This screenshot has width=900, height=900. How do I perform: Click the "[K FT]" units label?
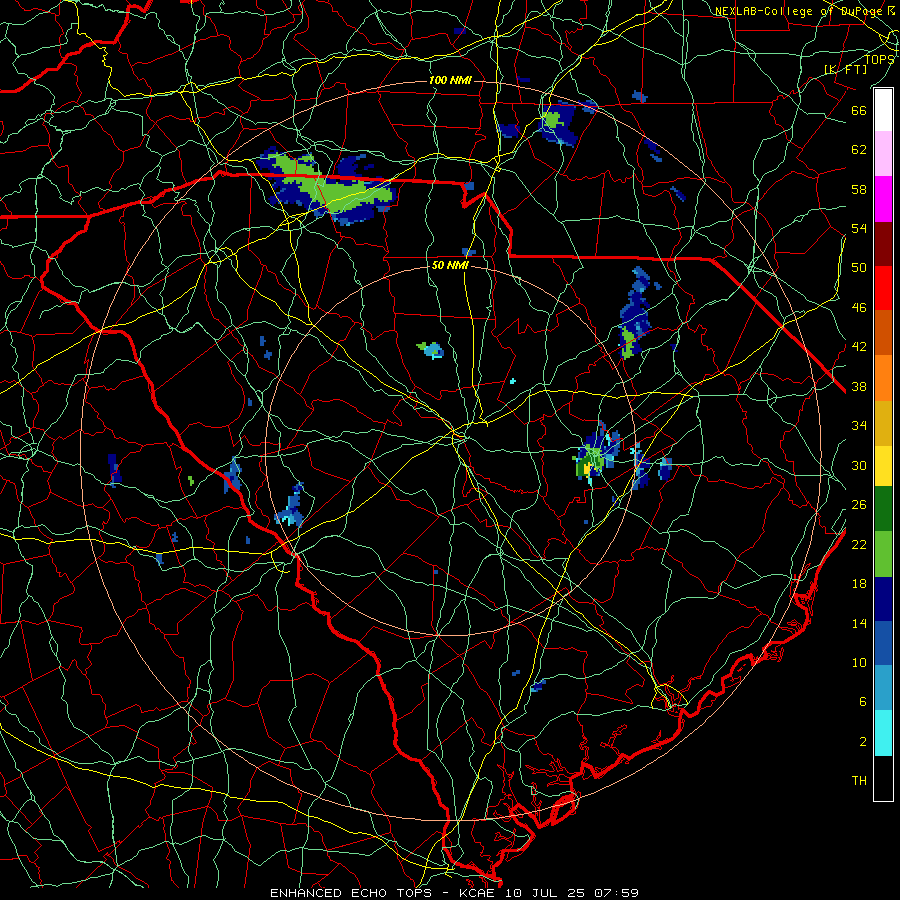click(x=846, y=69)
